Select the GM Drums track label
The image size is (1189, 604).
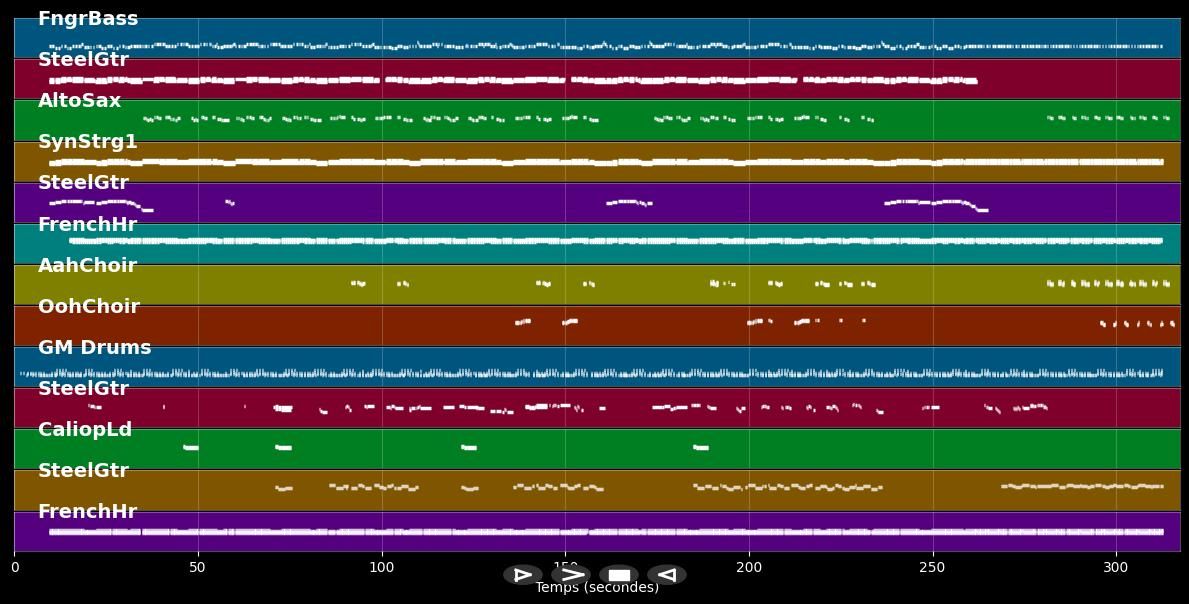[x=94, y=348]
